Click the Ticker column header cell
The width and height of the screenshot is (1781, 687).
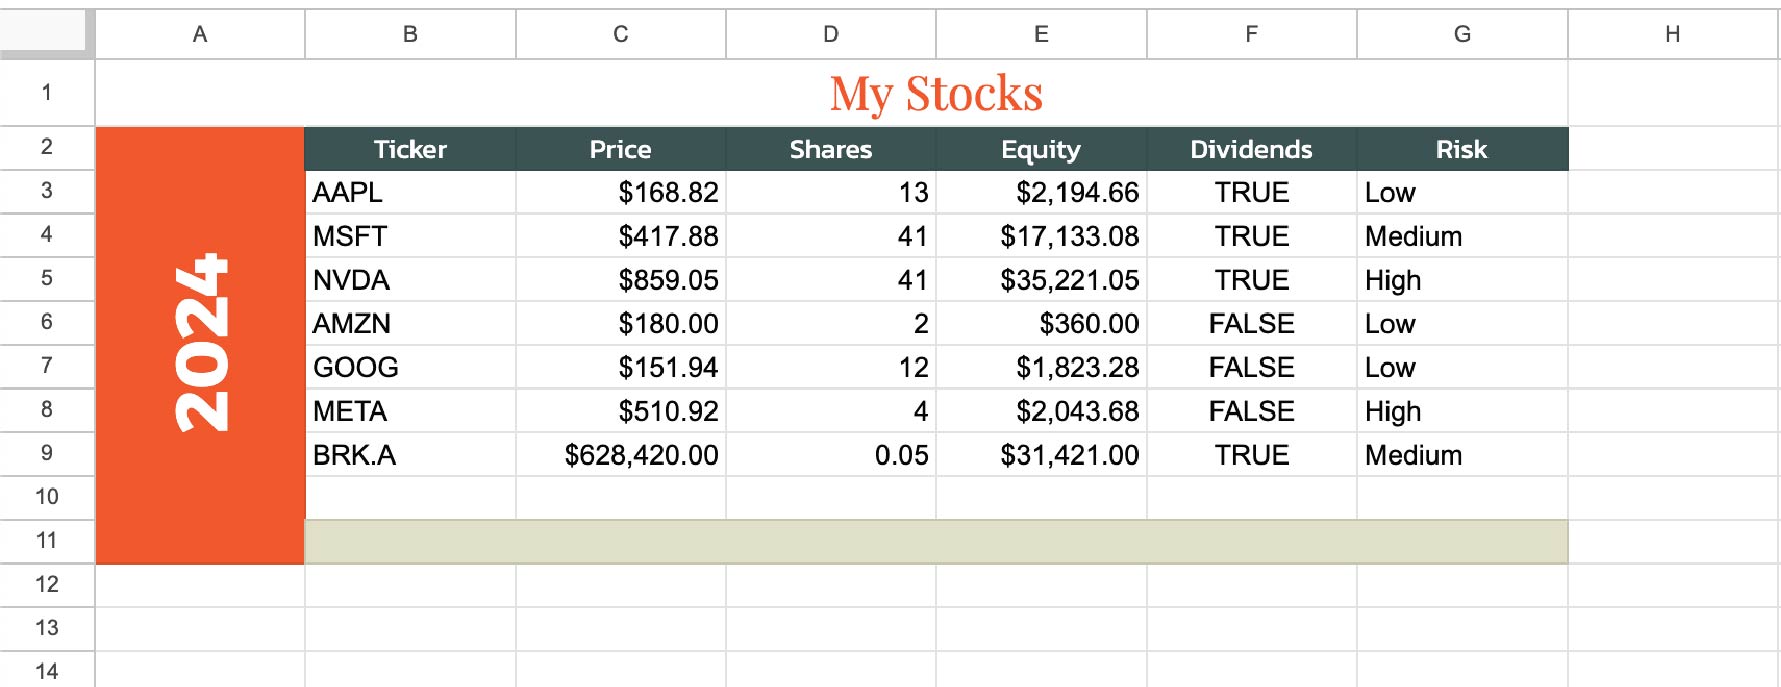point(410,149)
